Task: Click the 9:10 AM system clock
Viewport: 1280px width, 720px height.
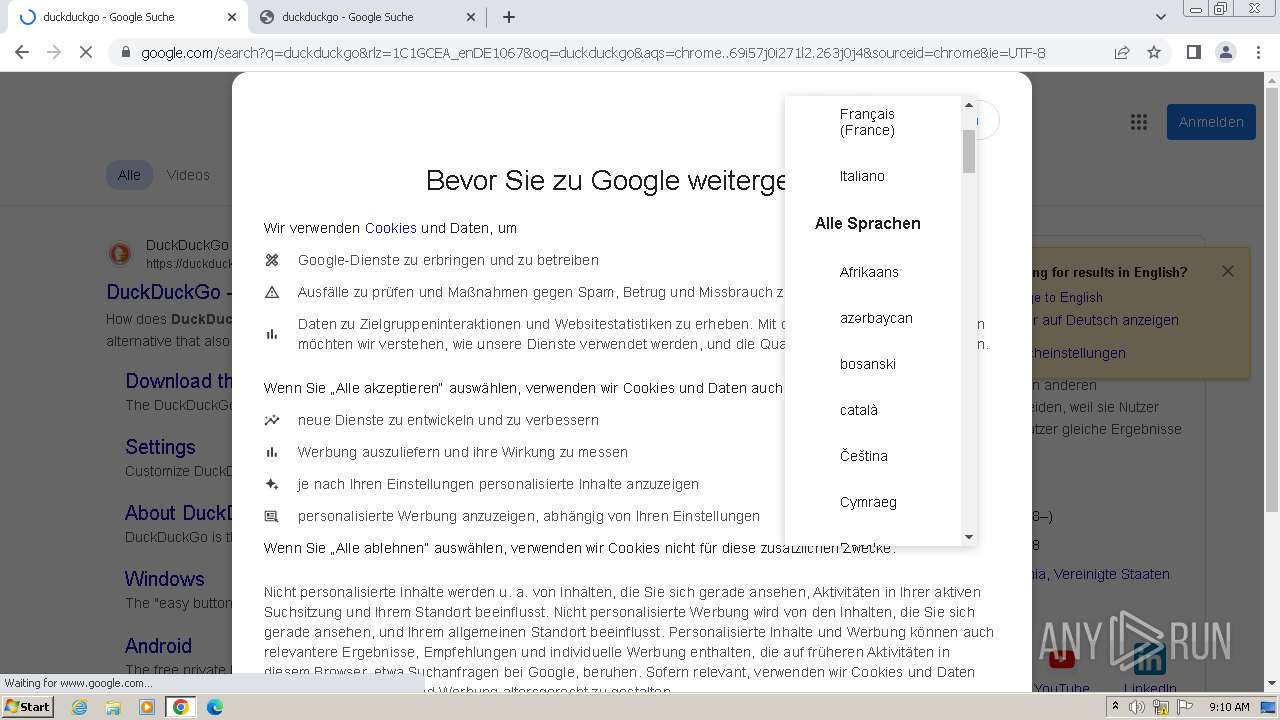Action: coord(1229,707)
